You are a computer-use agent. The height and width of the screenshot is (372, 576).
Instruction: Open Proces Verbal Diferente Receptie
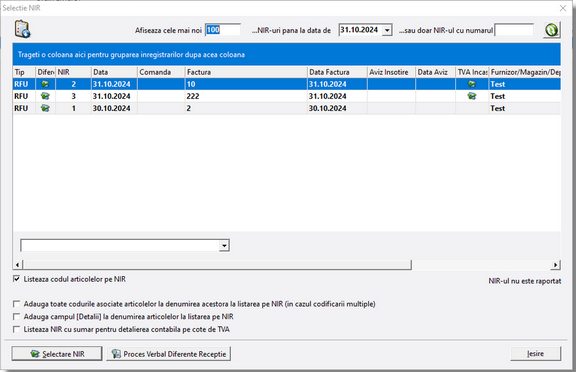pos(169,354)
